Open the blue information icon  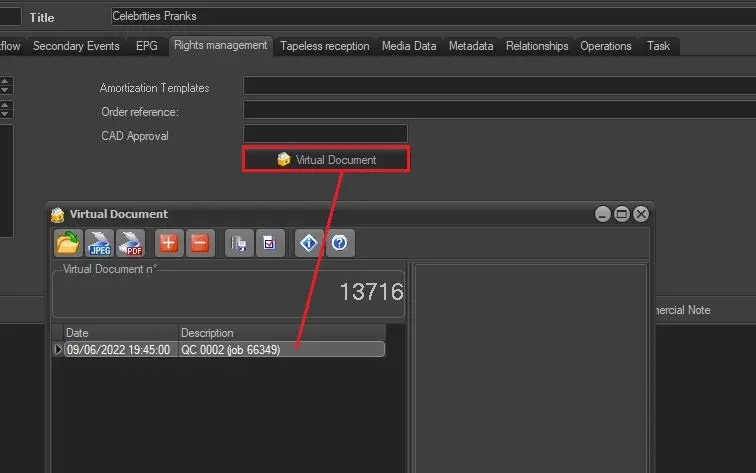click(x=310, y=243)
